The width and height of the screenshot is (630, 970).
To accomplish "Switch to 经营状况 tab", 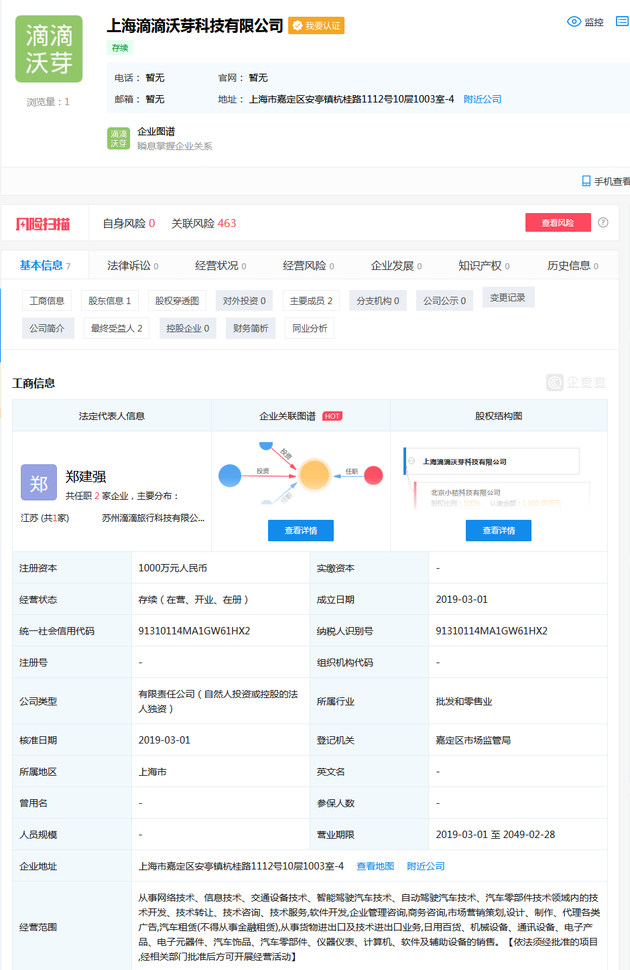I will coord(220,265).
